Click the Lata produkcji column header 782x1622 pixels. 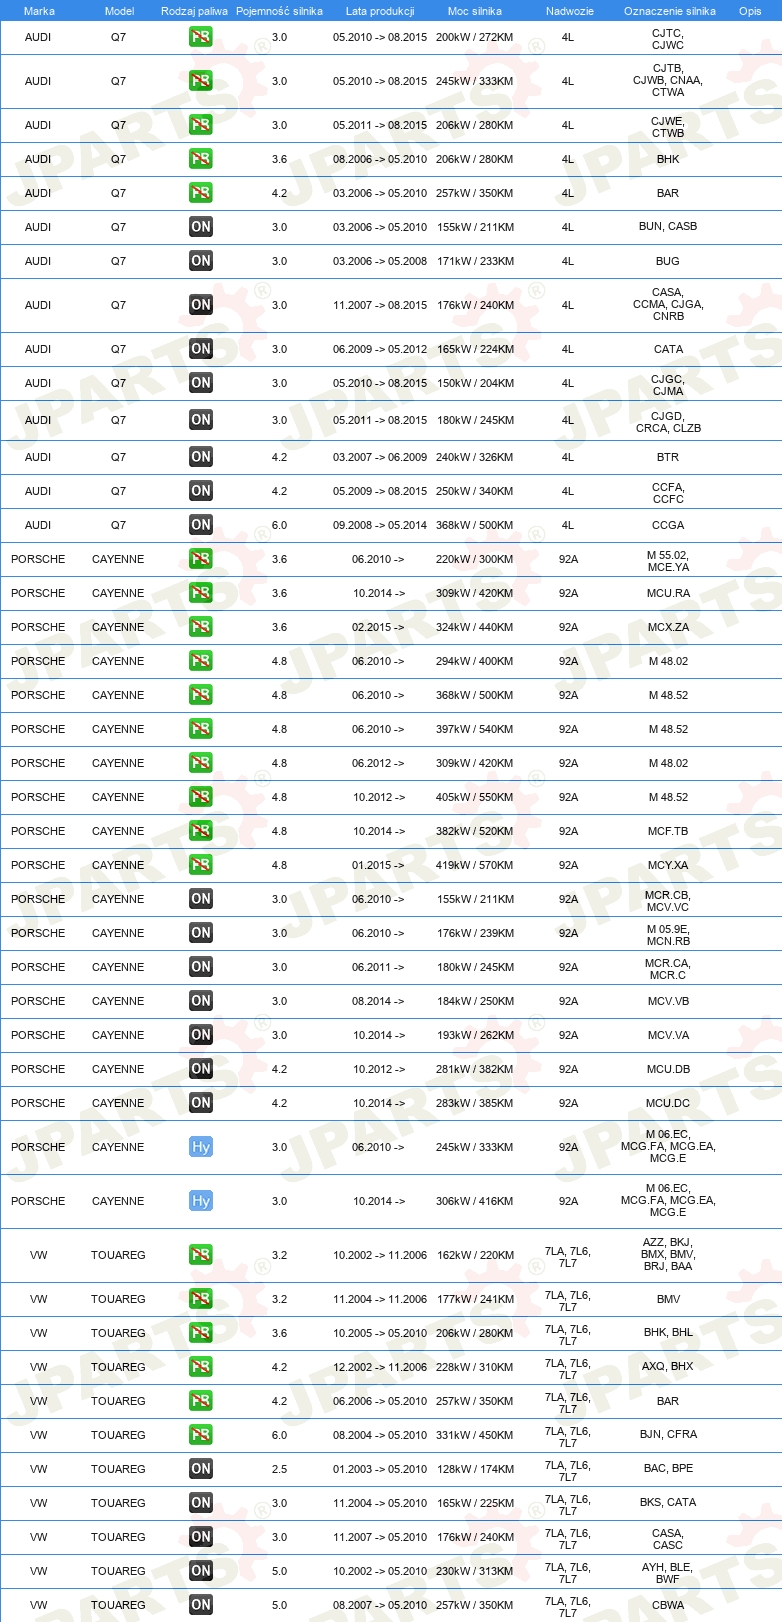[x=380, y=11]
